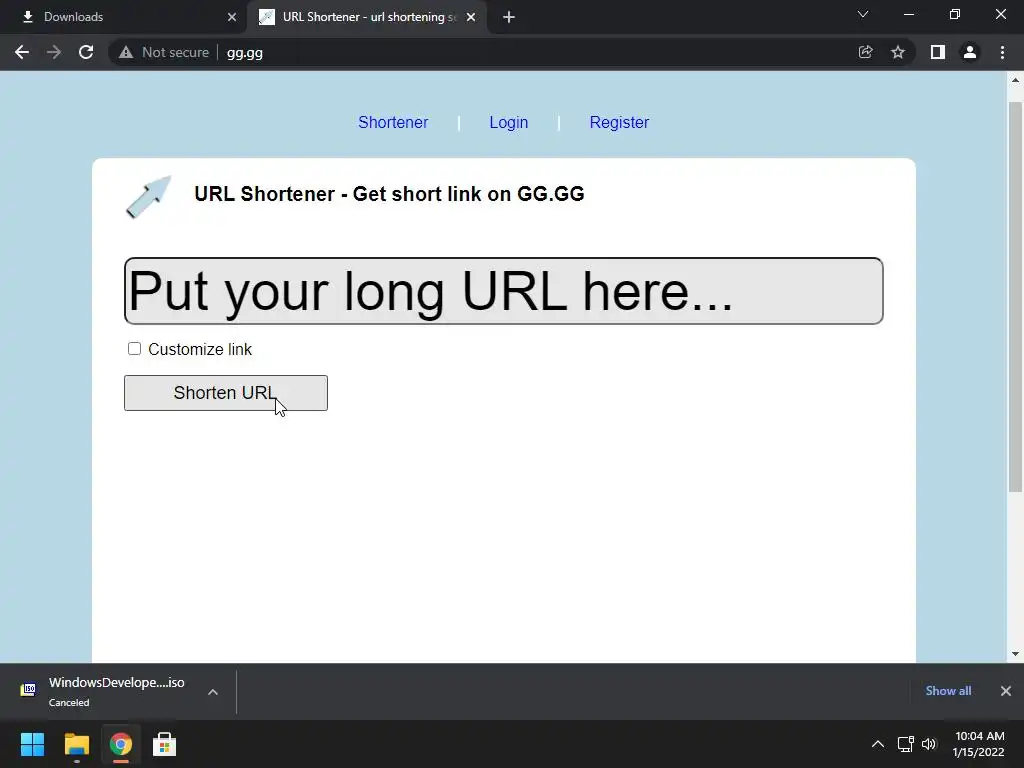Click the volume speaker icon

point(929,744)
